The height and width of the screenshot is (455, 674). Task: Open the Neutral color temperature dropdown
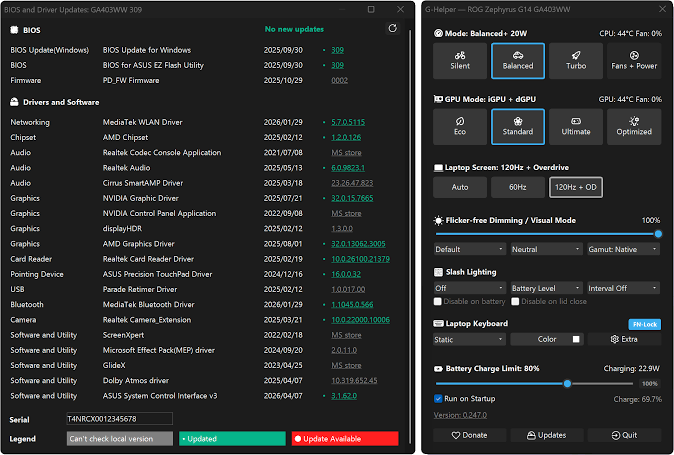[546, 249]
